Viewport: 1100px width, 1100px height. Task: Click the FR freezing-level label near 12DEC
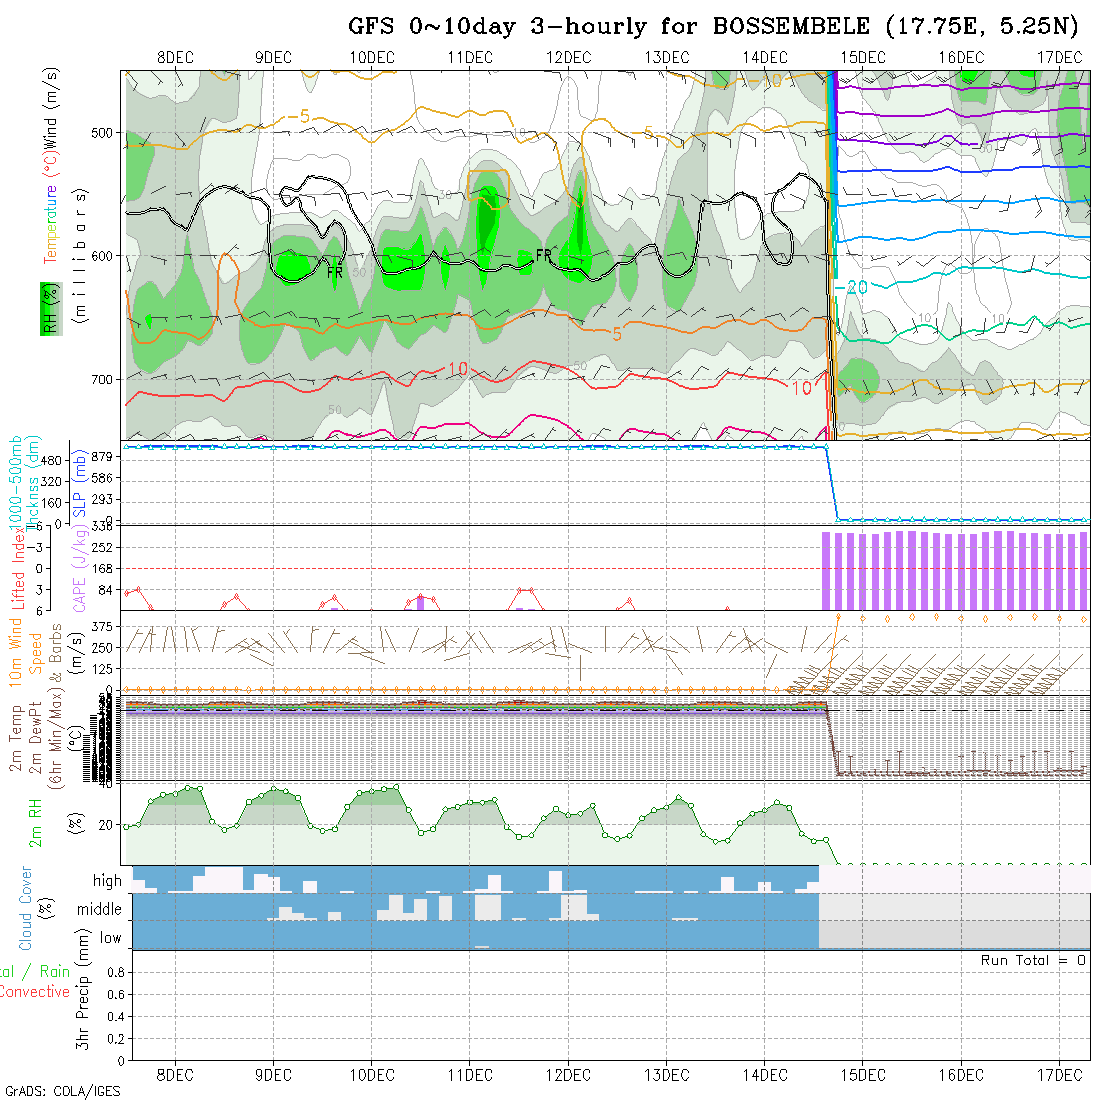click(x=544, y=256)
